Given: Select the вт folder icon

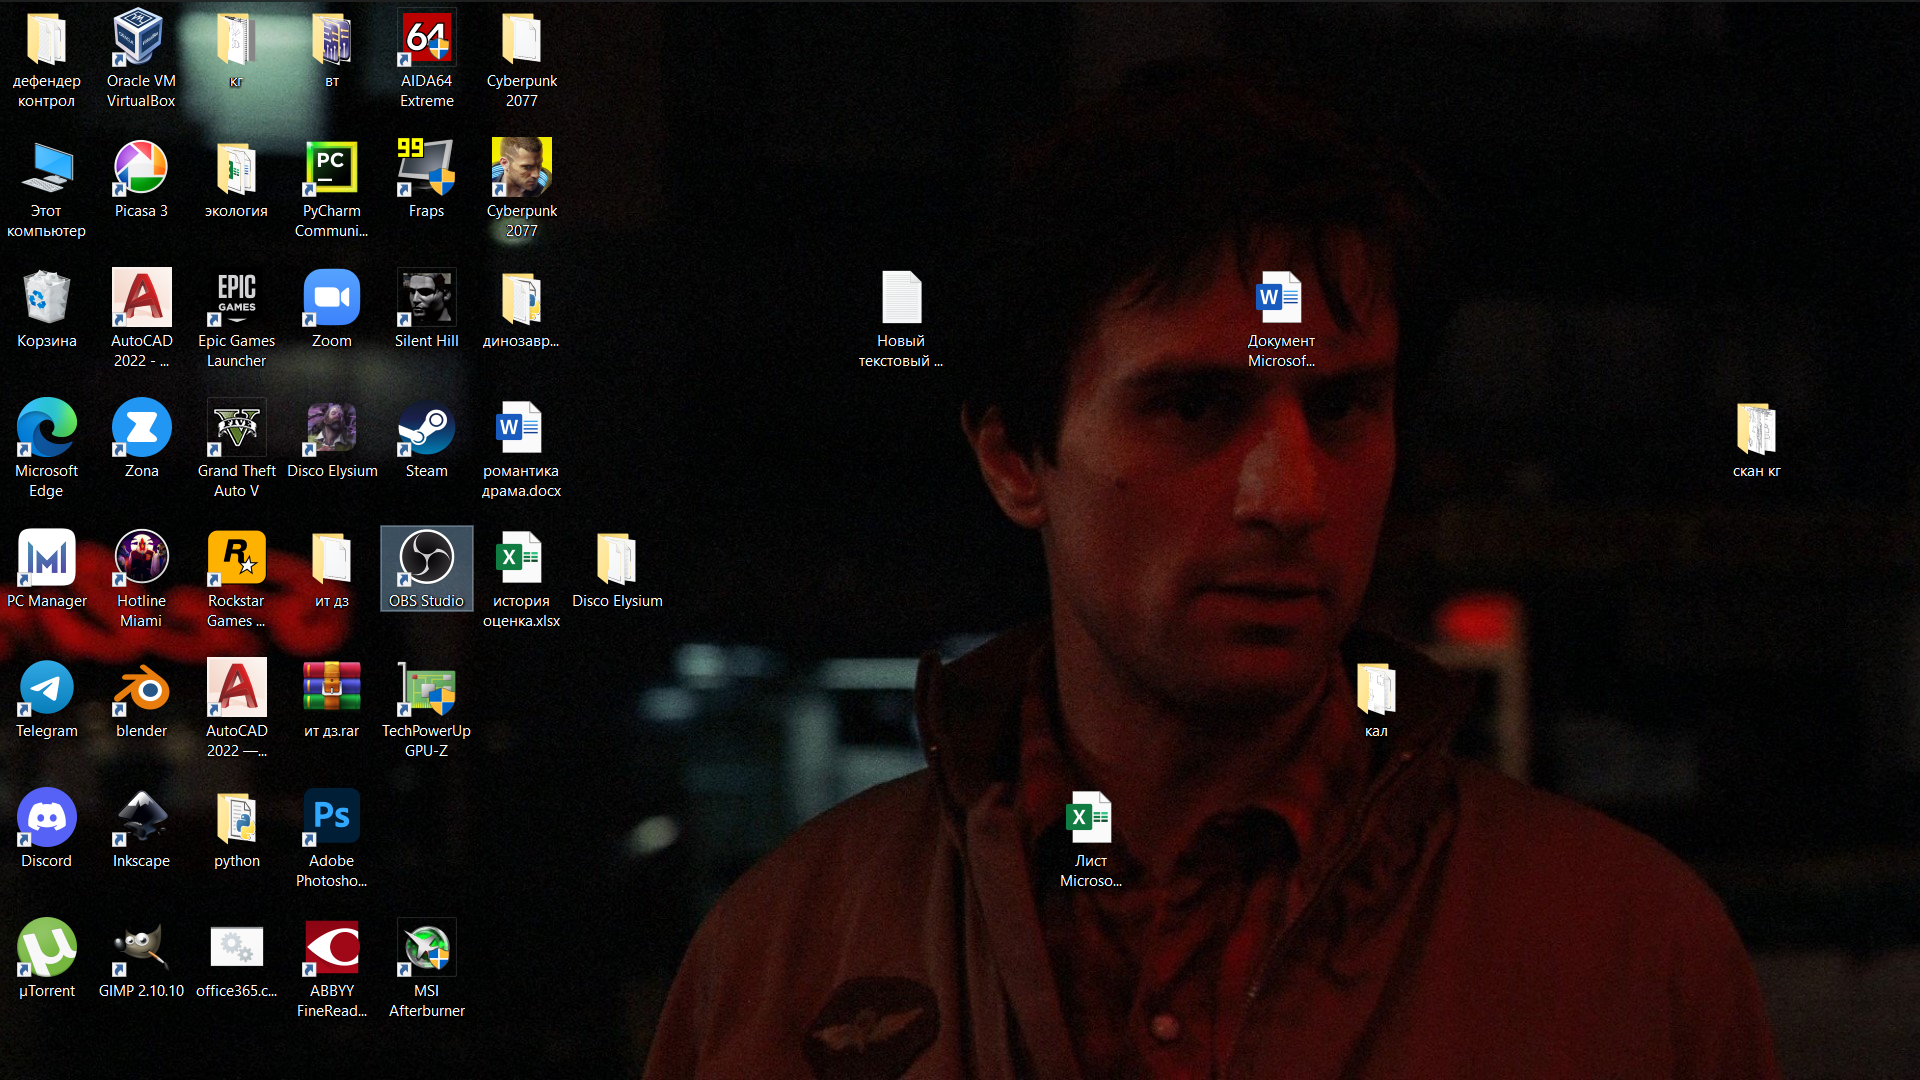Looking at the screenshot, I should [x=331, y=48].
